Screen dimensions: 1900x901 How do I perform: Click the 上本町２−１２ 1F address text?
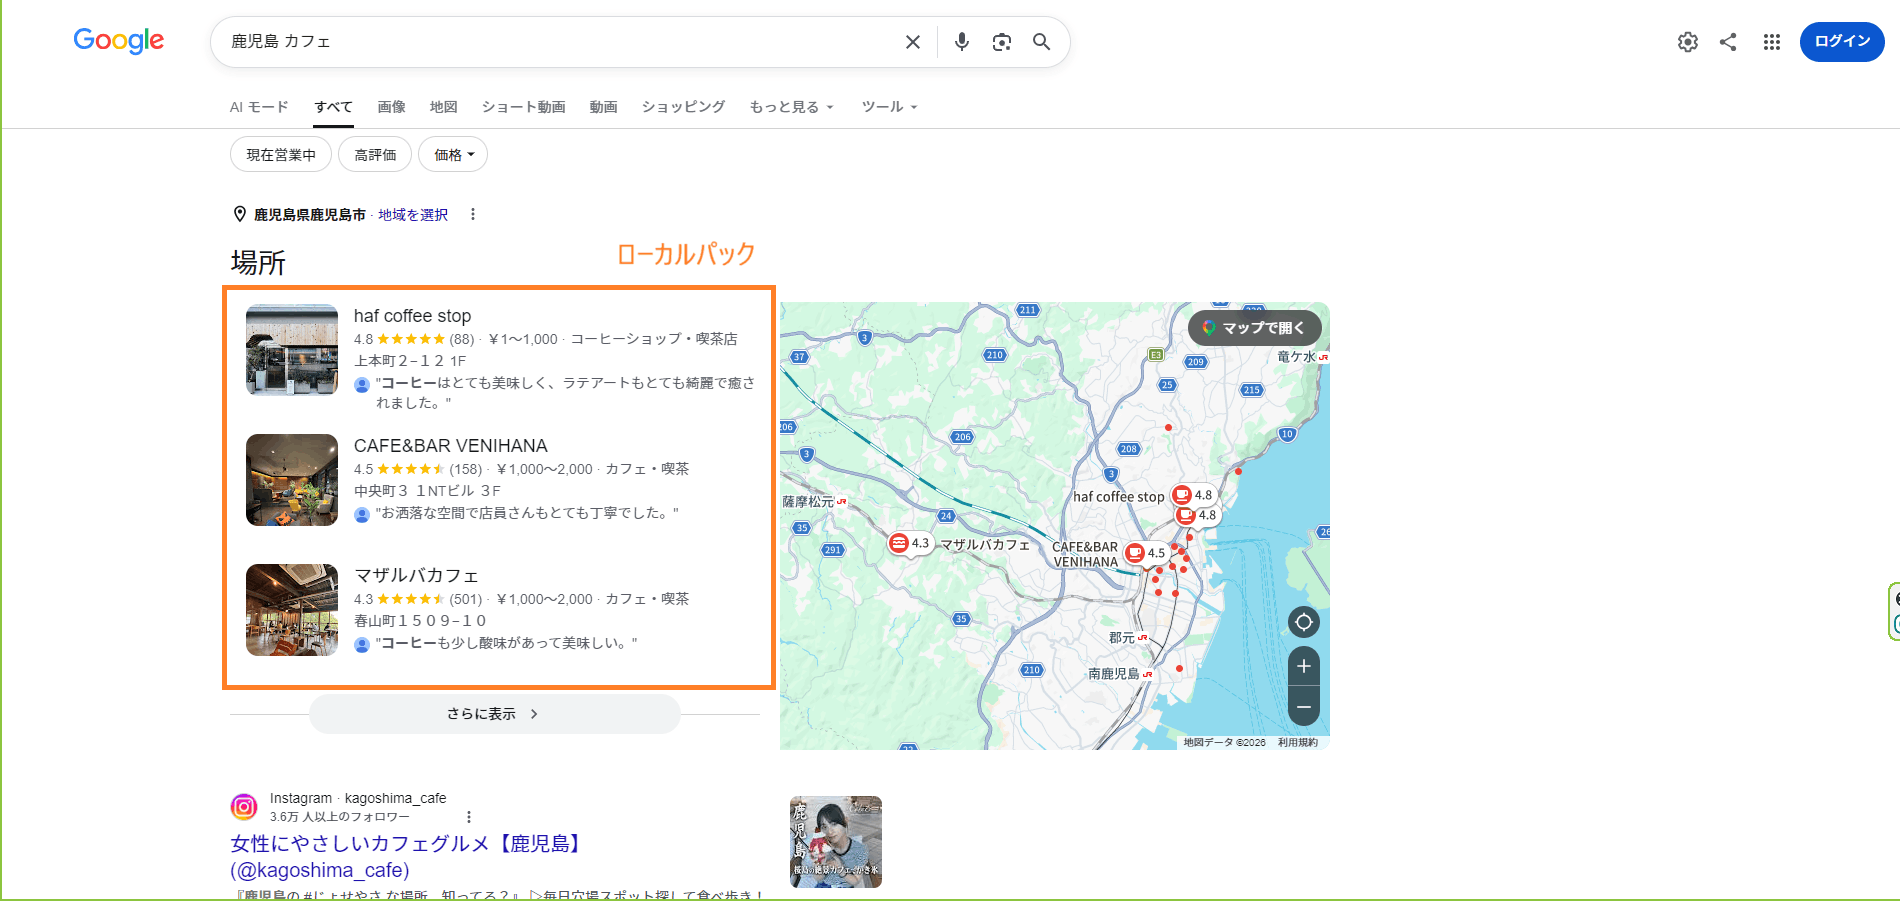coord(410,361)
